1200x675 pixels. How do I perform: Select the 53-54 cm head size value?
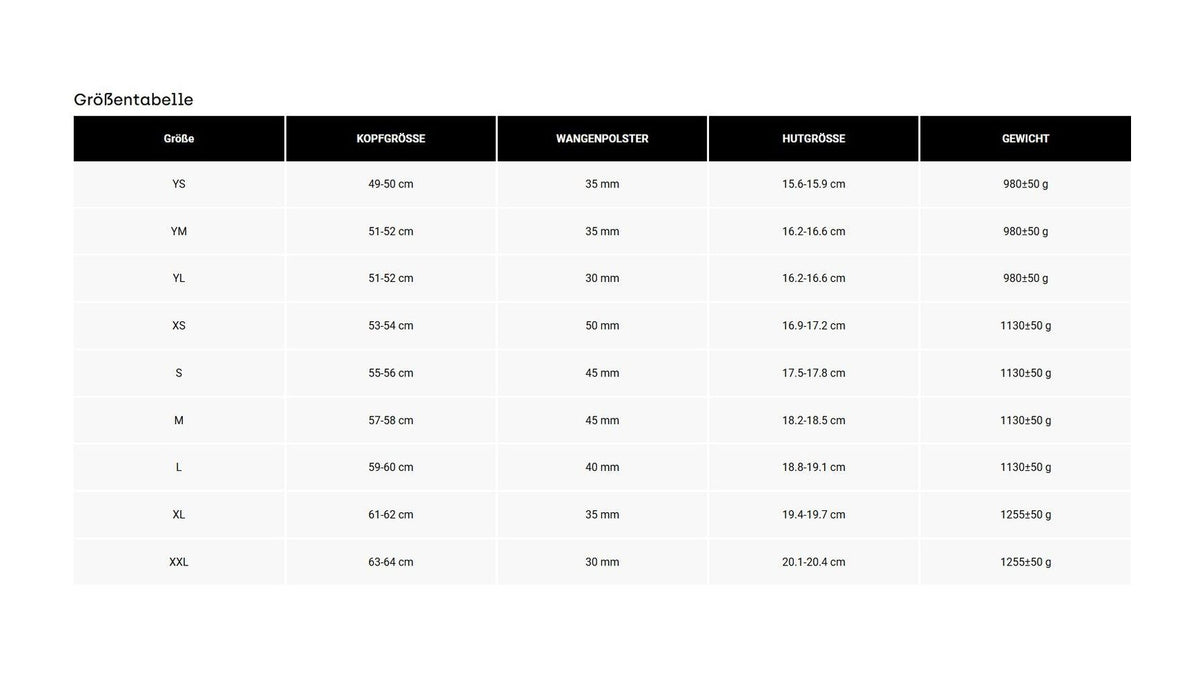click(x=391, y=326)
